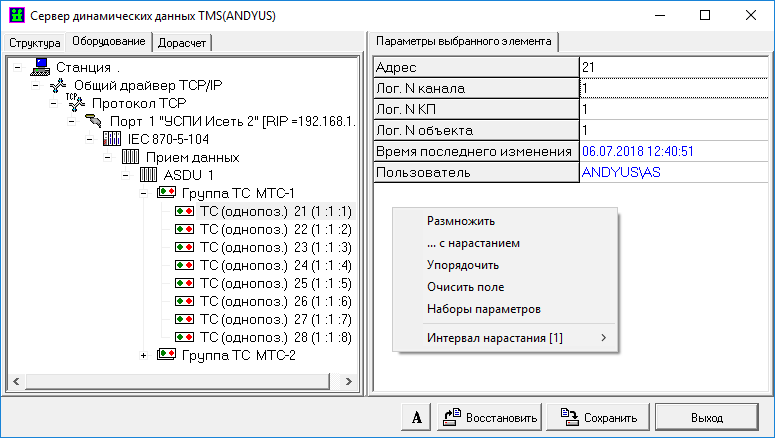Collapse the Группа ТС МТС-1 node
Viewport: 775px width, 438px height.
[x=144, y=193]
